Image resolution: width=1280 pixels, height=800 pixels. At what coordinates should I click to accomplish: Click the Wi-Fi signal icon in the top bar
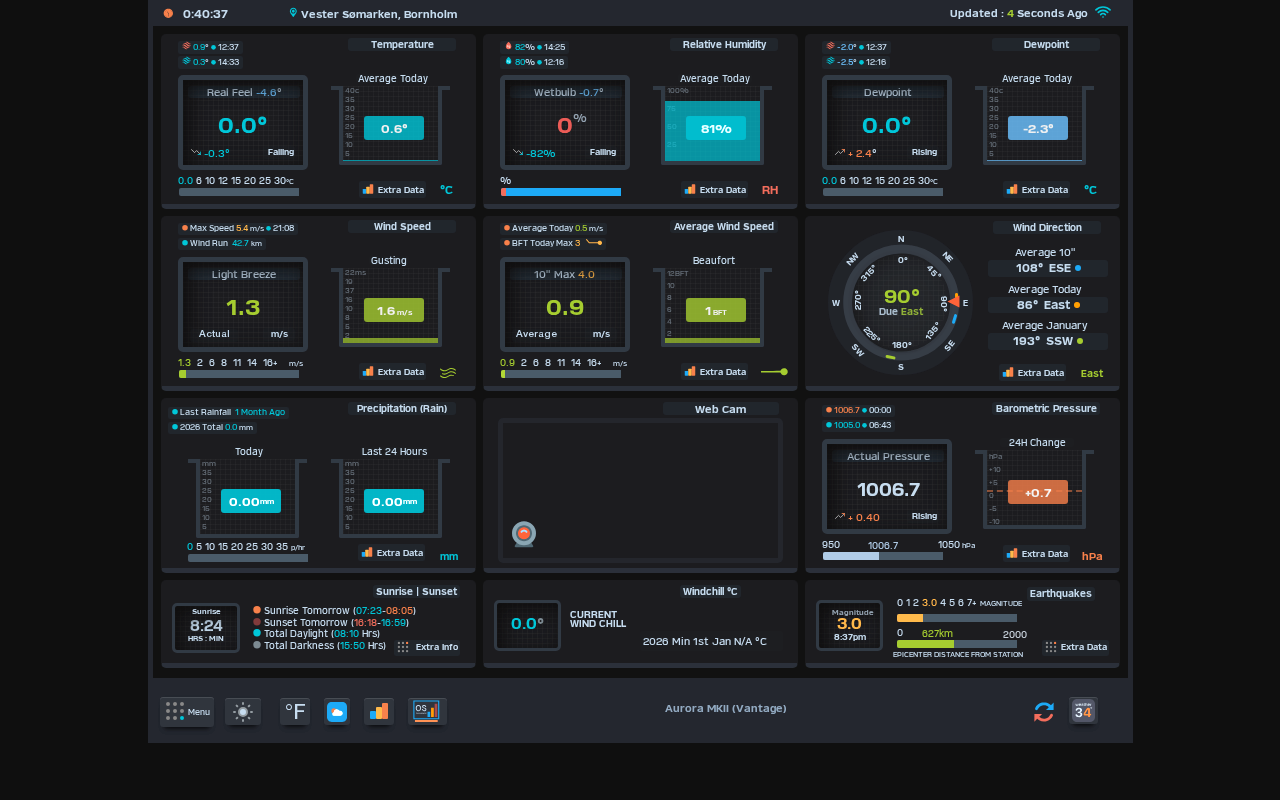pyautogui.click(x=1103, y=13)
